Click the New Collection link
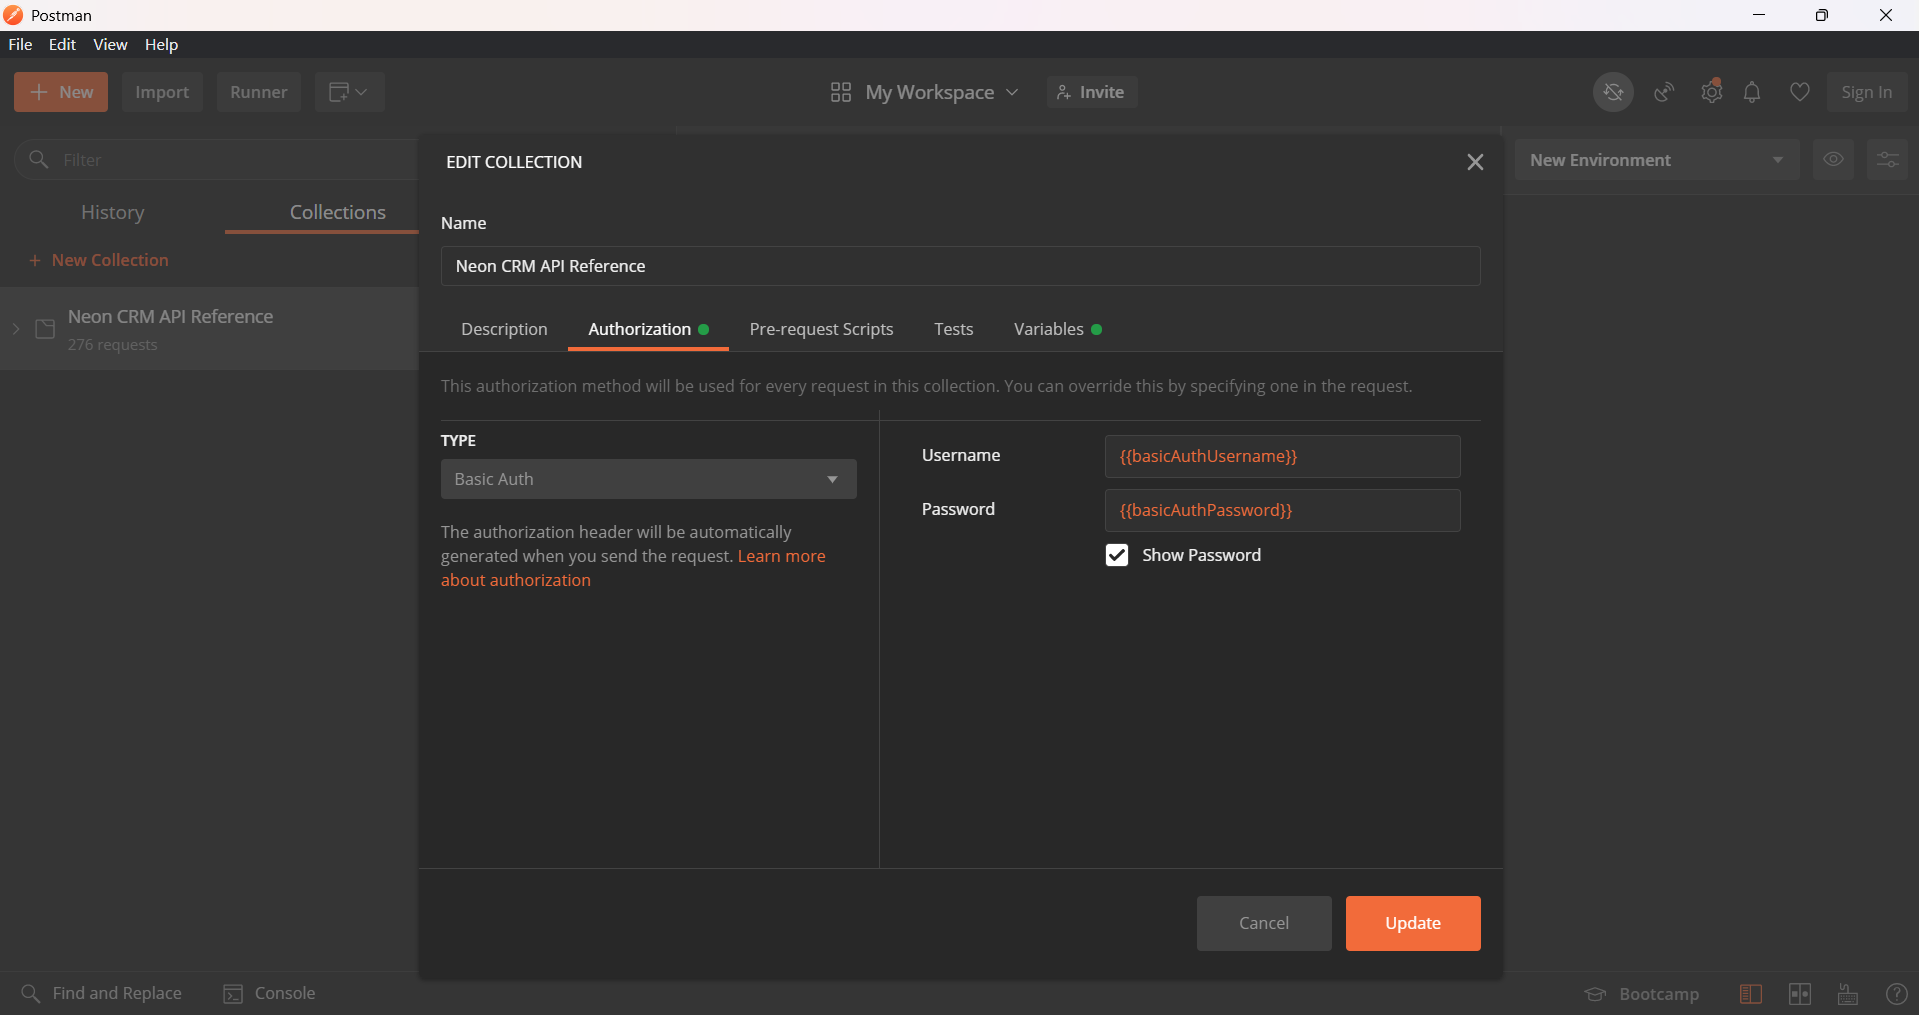This screenshot has height=1015, width=1919. (110, 260)
